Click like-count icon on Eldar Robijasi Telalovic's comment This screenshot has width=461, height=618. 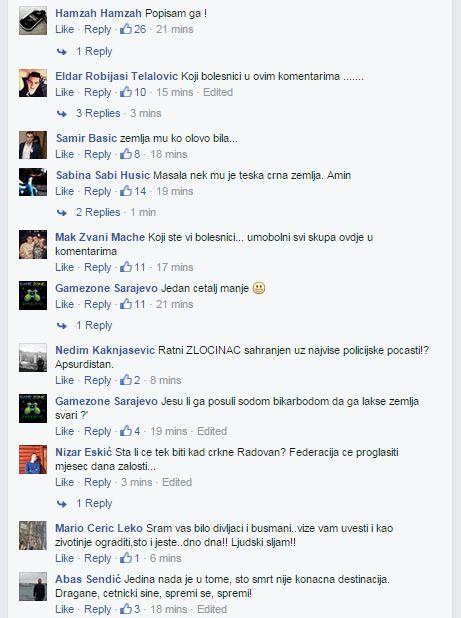tap(126, 92)
